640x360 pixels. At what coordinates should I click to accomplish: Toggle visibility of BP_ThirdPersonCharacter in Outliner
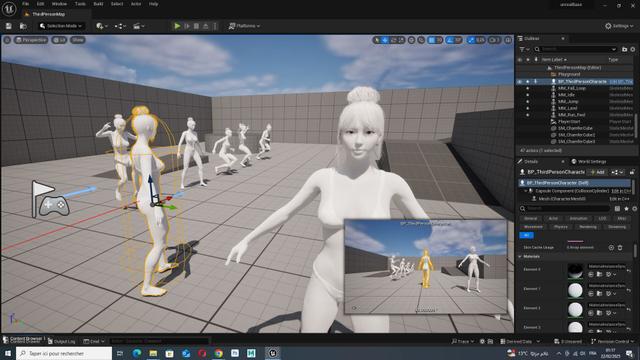pyautogui.click(x=520, y=82)
